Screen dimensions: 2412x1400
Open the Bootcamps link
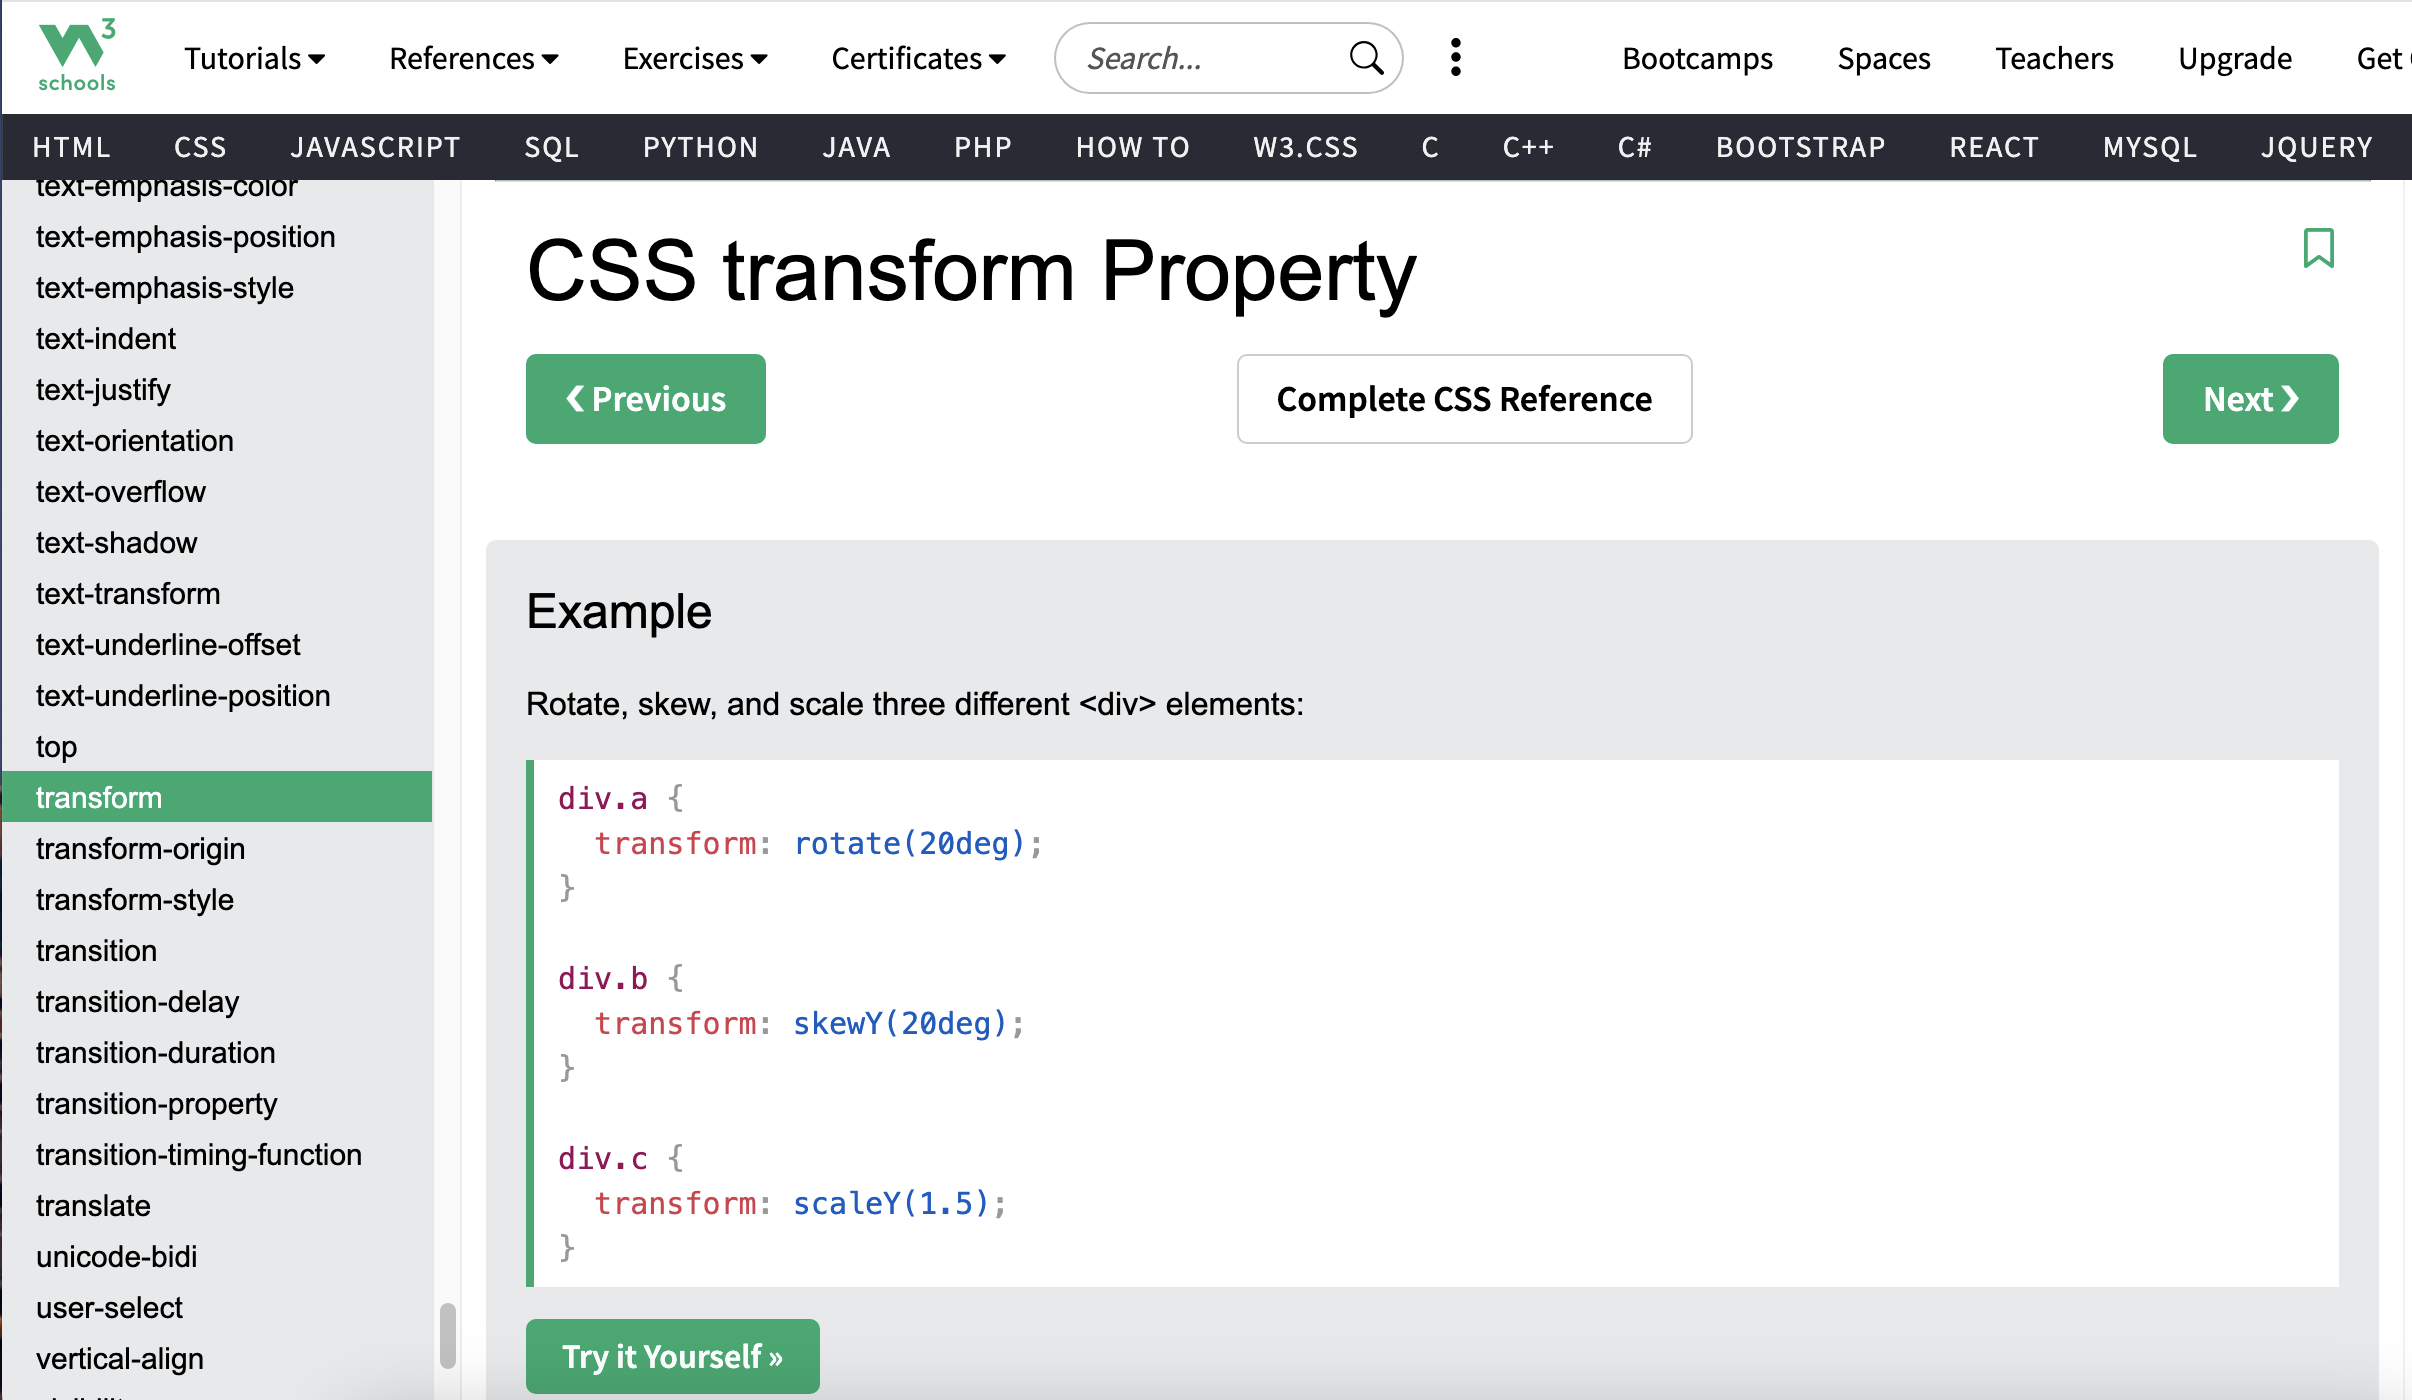point(1697,58)
